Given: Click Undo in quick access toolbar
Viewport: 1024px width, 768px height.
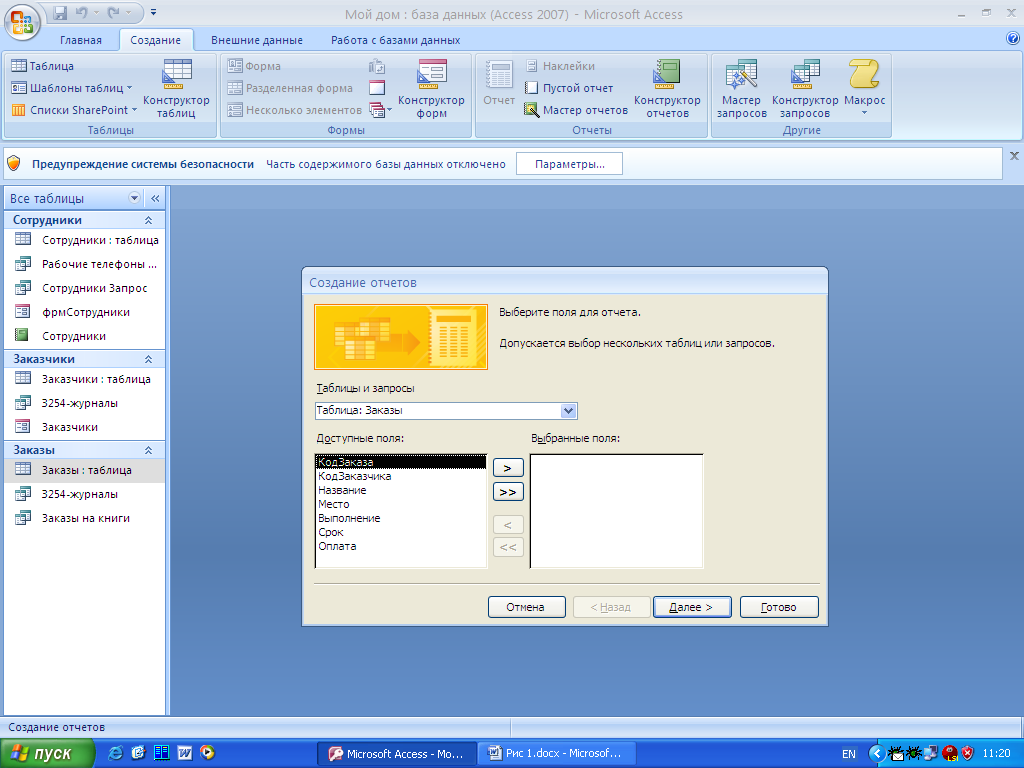Looking at the screenshot, I should coord(82,12).
